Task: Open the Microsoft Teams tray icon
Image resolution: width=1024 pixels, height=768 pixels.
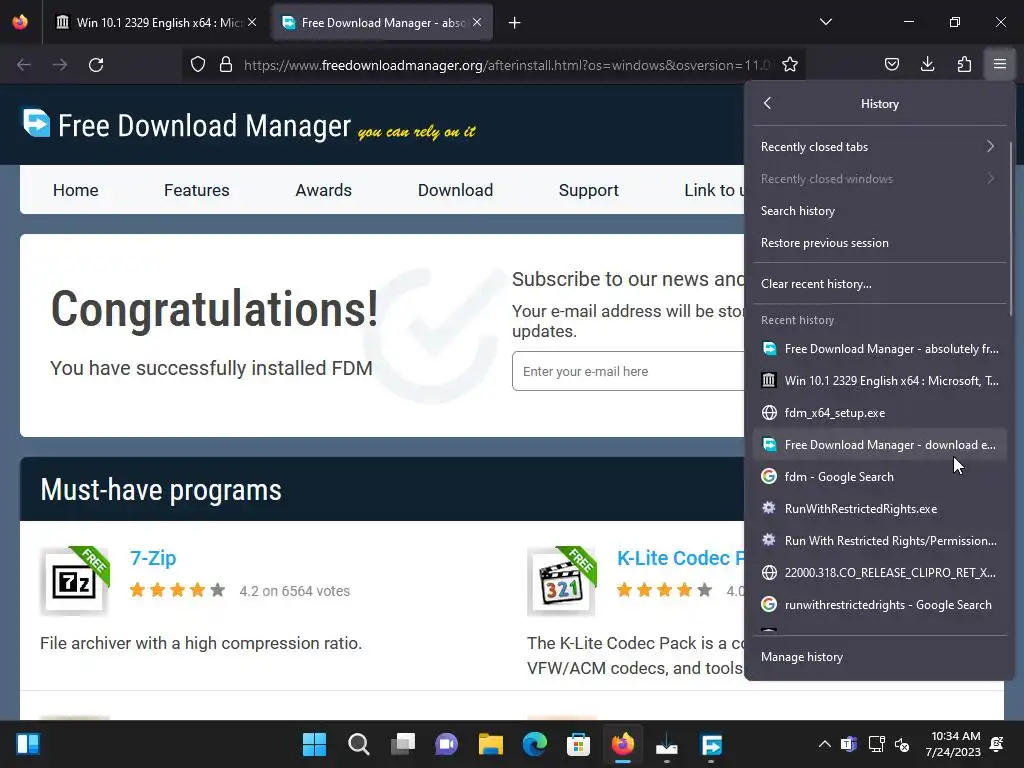Action: point(849,744)
